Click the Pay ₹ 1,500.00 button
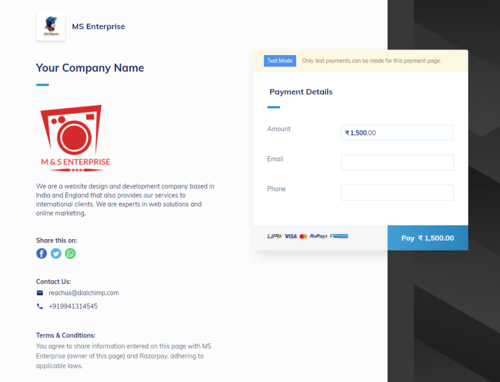Screen dimensions: 500x382 pos(428,238)
